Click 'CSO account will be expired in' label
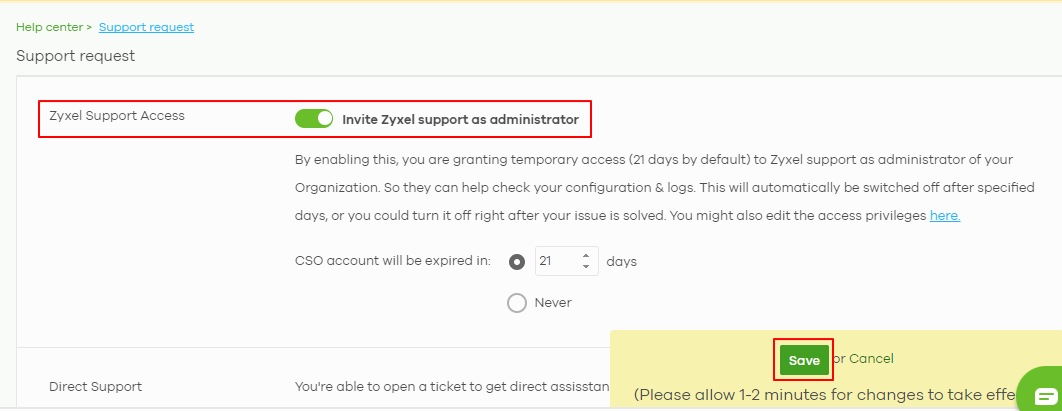Viewport: 1062px width, 411px height. pyautogui.click(x=393, y=261)
